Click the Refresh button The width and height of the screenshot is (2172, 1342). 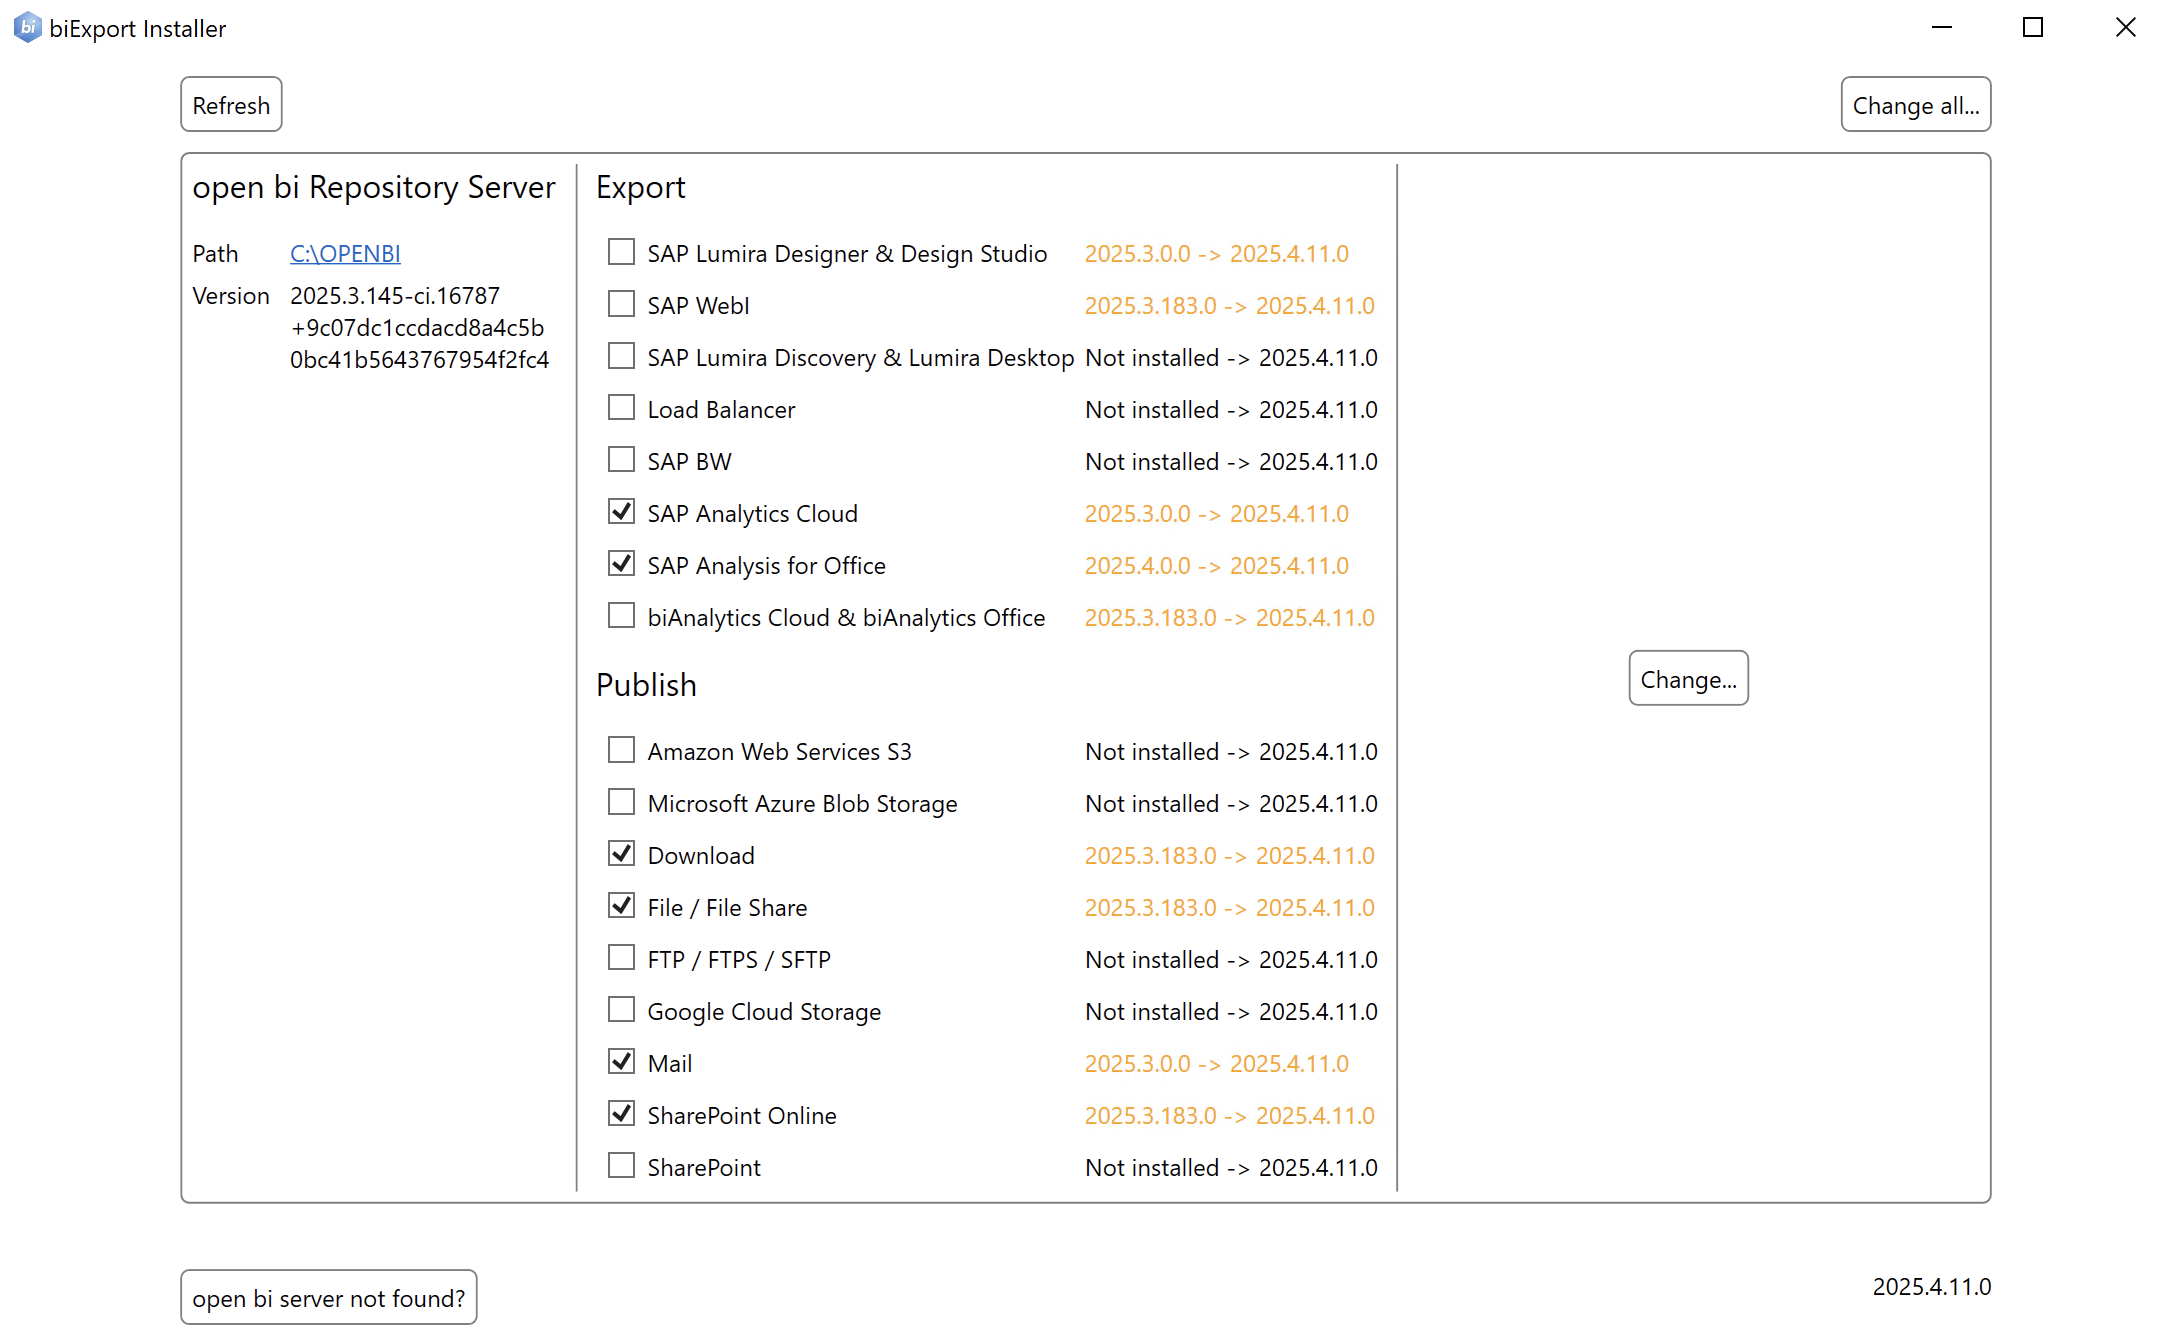point(231,105)
